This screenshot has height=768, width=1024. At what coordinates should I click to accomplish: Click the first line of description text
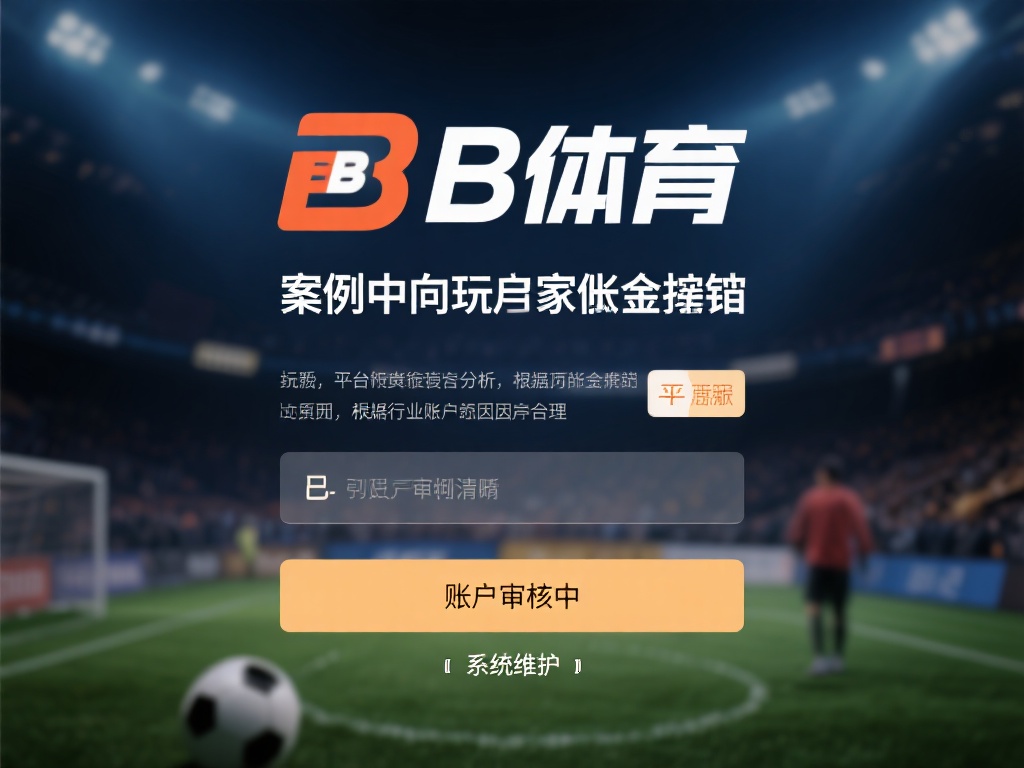(x=459, y=379)
